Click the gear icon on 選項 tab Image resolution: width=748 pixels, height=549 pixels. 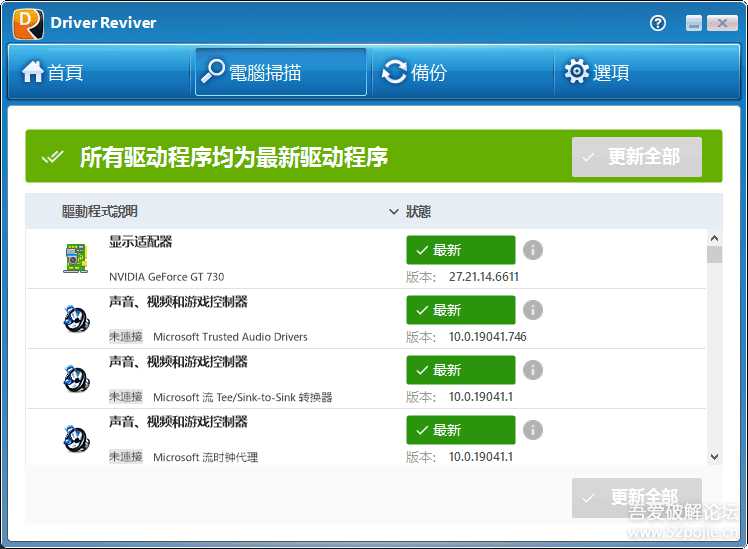point(576,71)
